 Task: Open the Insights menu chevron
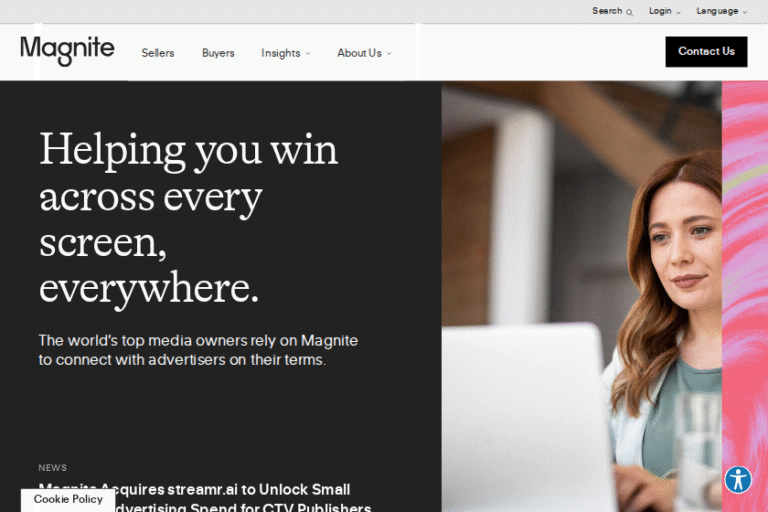click(x=308, y=53)
